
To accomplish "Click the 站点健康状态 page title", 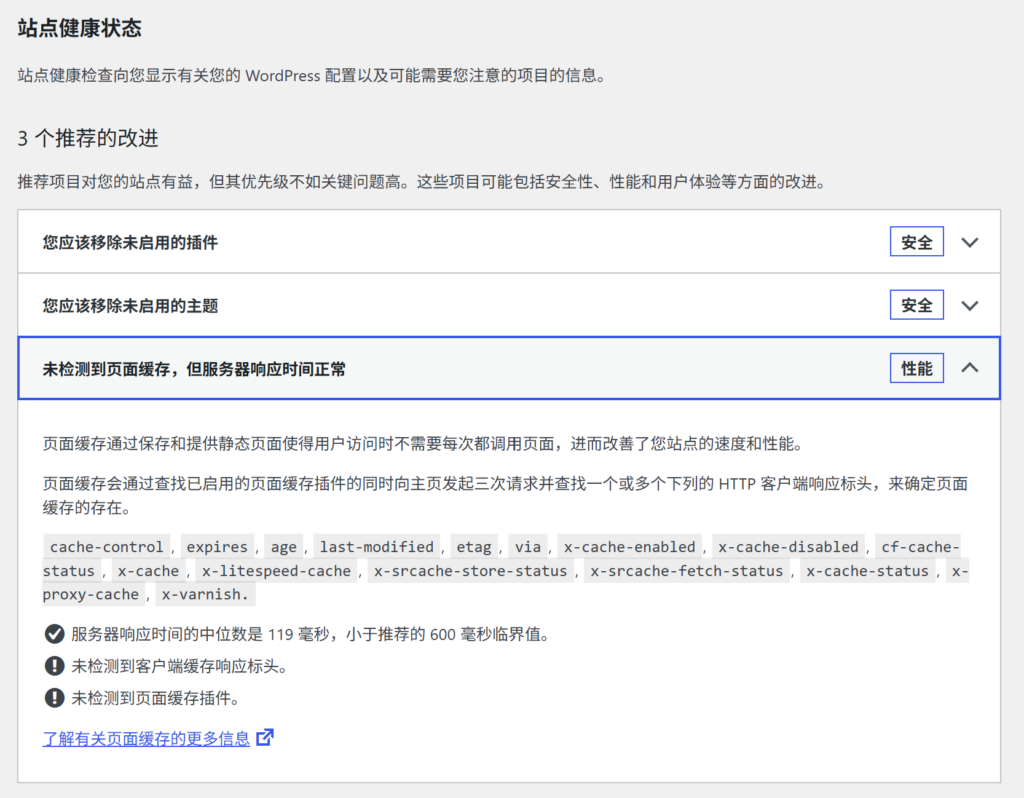I will pyautogui.click(x=79, y=28).
